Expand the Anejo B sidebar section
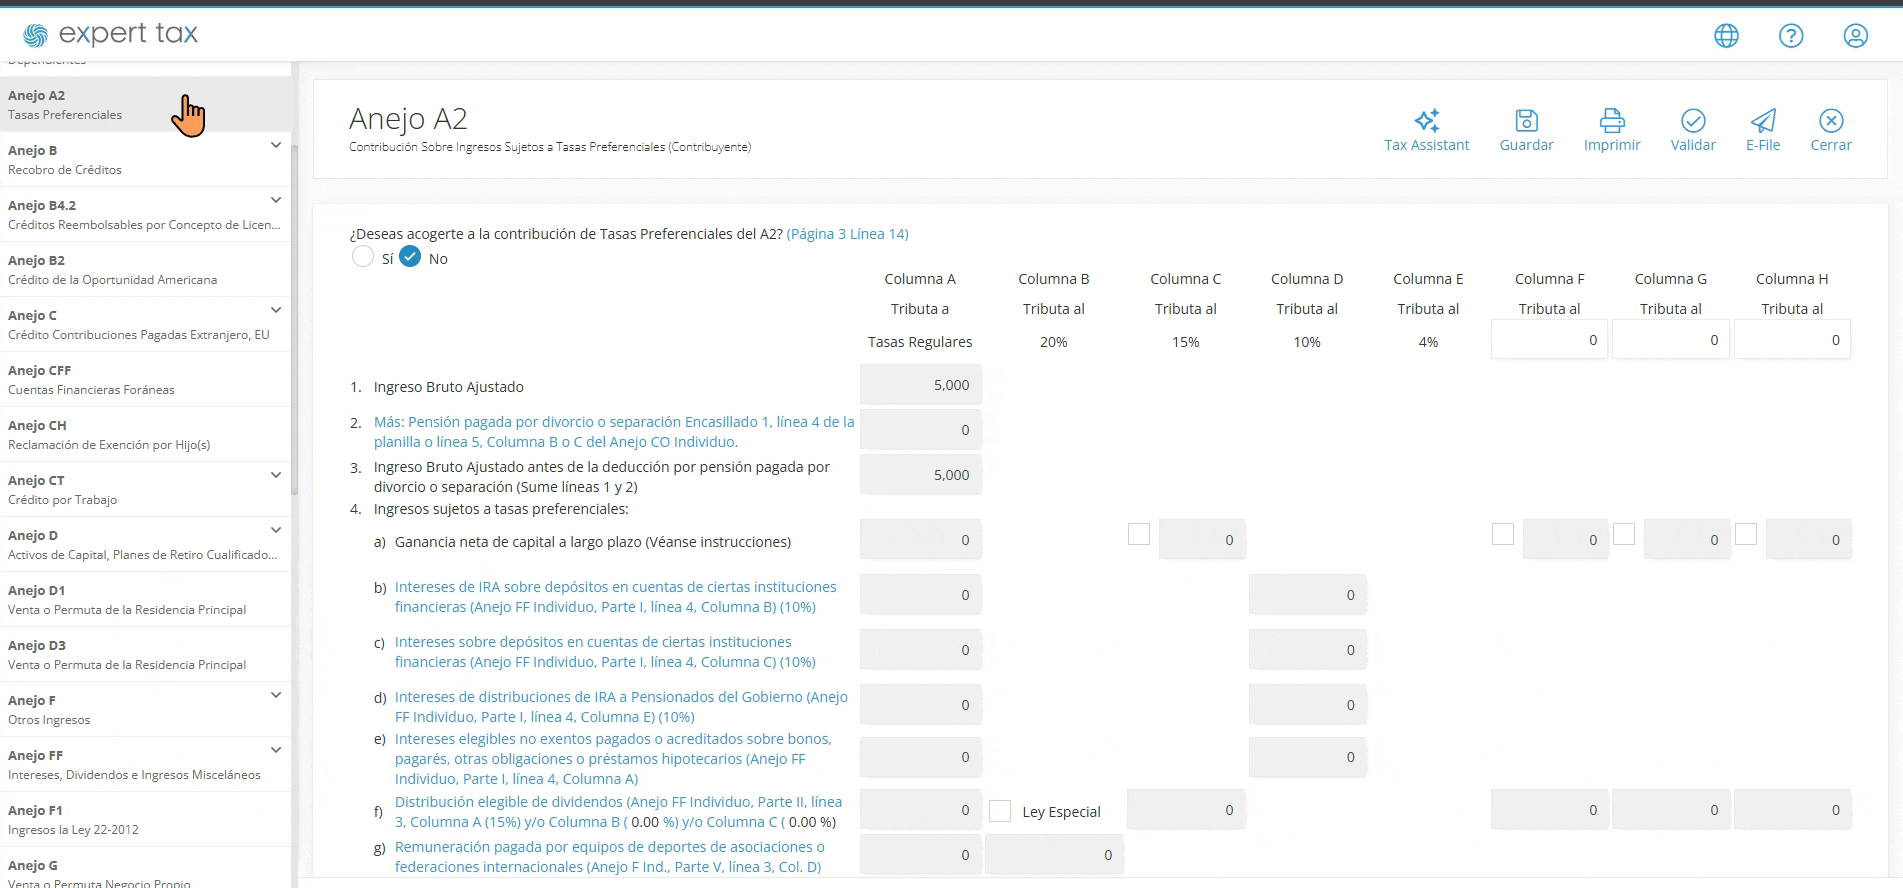 click(x=276, y=145)
